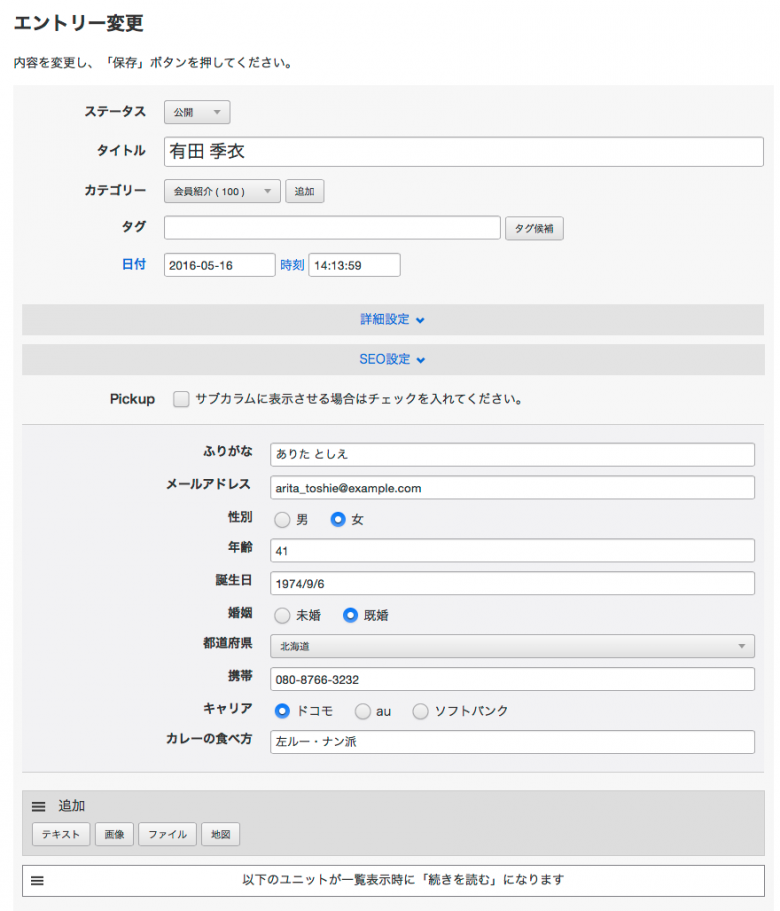Open the カテゴリー category dropdown
The width and height of the screenshot is (780, 911).
coord(221,190)
